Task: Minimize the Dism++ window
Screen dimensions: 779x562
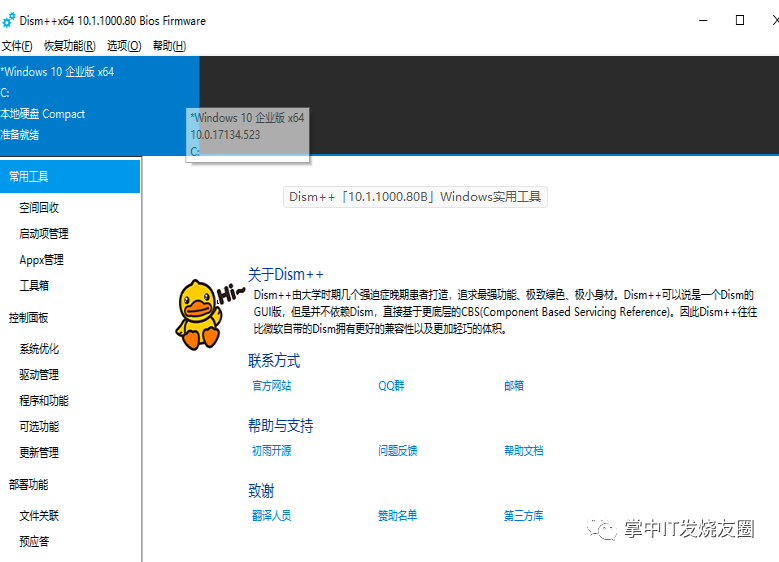Action: tap(703, 20)
